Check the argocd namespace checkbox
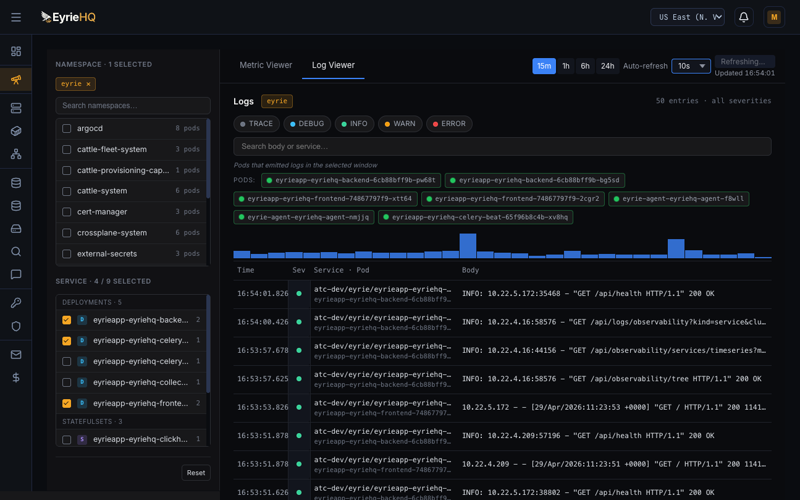 click(x=66, y=129)
